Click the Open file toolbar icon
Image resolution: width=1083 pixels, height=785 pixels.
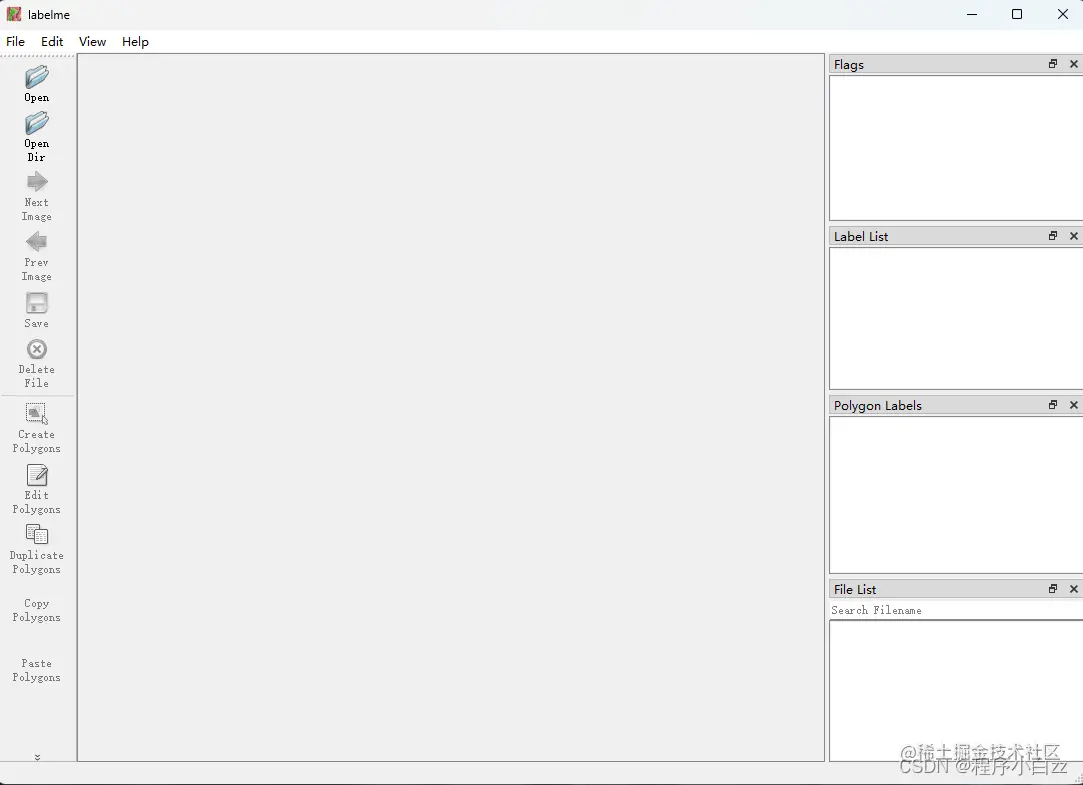click(37, 77)
